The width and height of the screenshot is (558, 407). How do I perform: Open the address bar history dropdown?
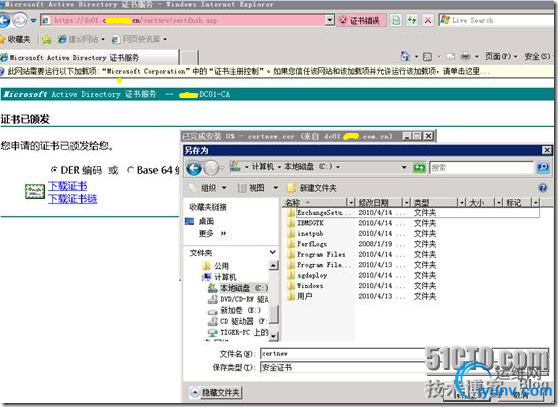pyautogui.click(x=330, y=20)
